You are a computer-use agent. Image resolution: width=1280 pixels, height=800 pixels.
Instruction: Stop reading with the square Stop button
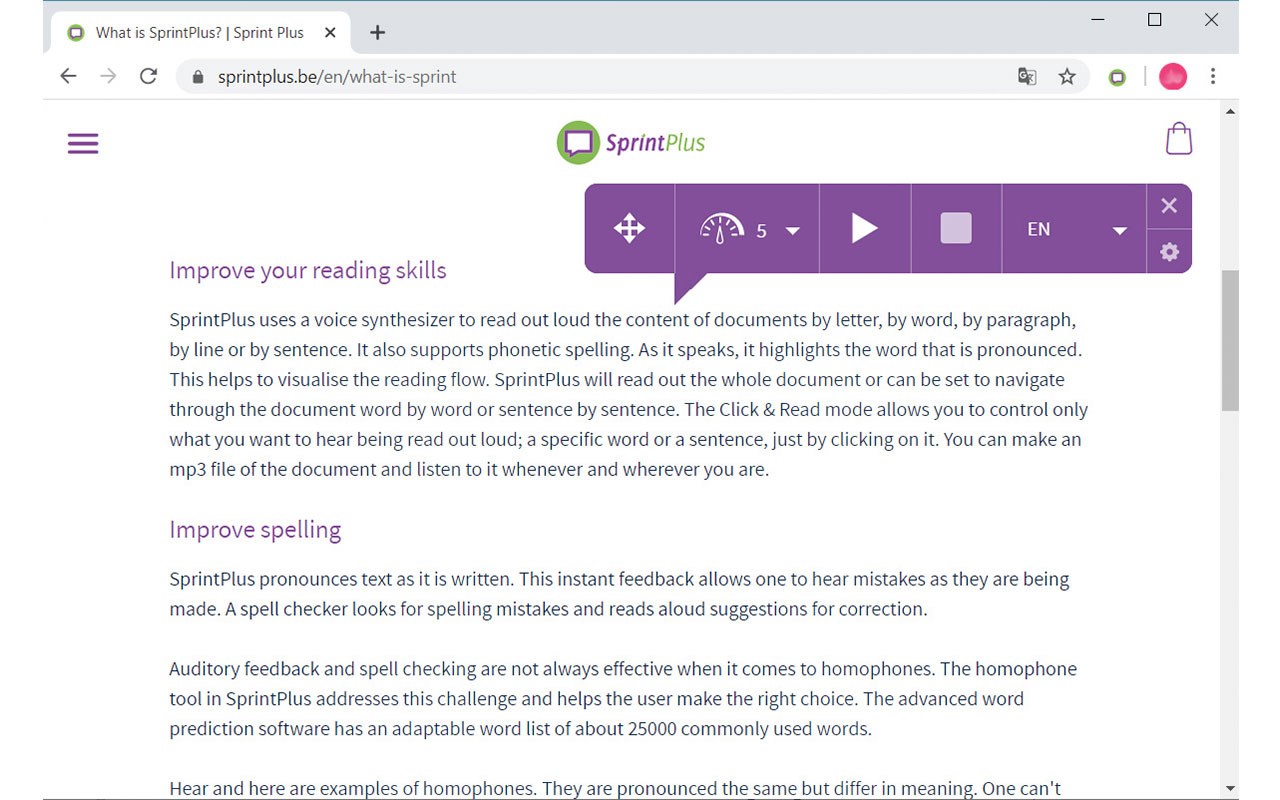pyautogui.click(x=956, y=228)
